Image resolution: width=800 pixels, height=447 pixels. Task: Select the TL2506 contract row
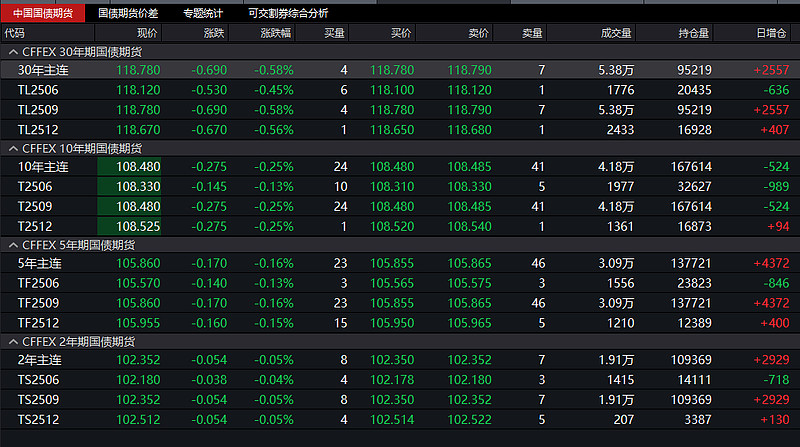(400, 90)
